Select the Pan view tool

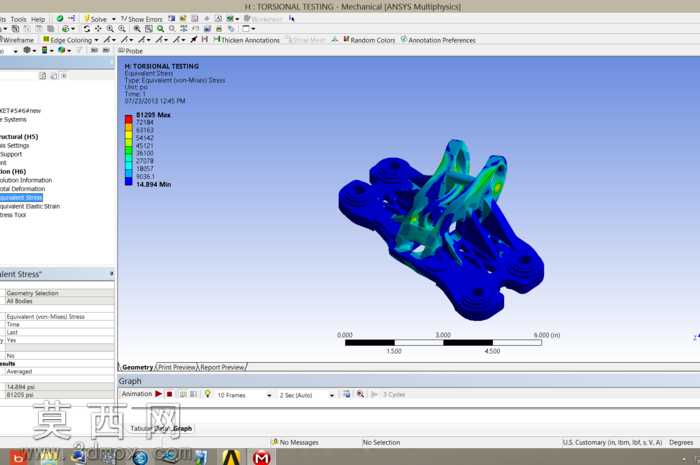pos(98,29)
